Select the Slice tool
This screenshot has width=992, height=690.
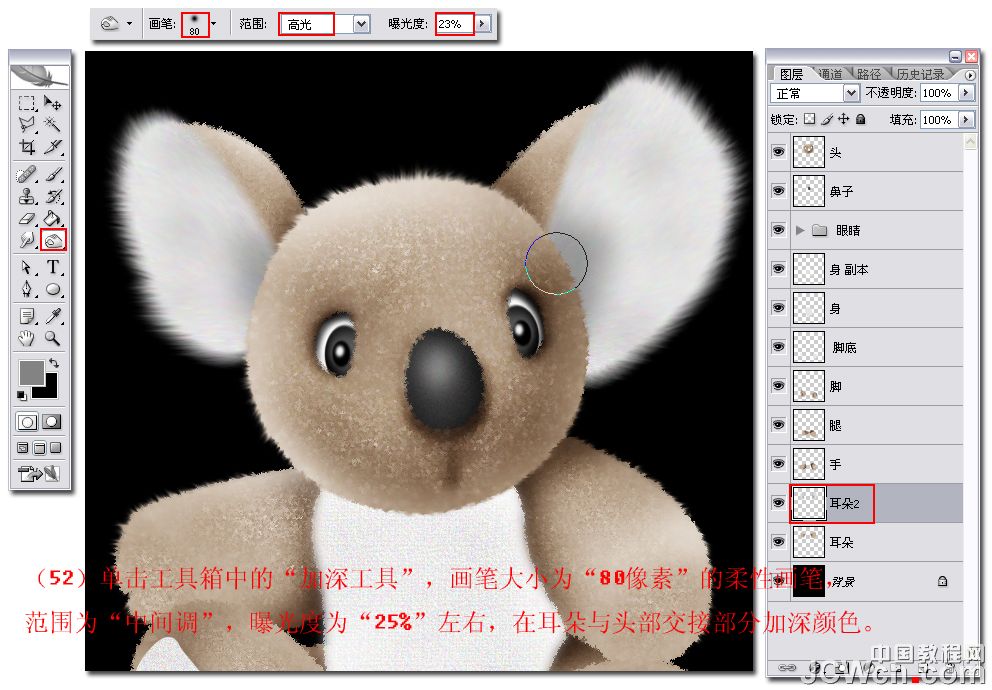coord(53,147)
